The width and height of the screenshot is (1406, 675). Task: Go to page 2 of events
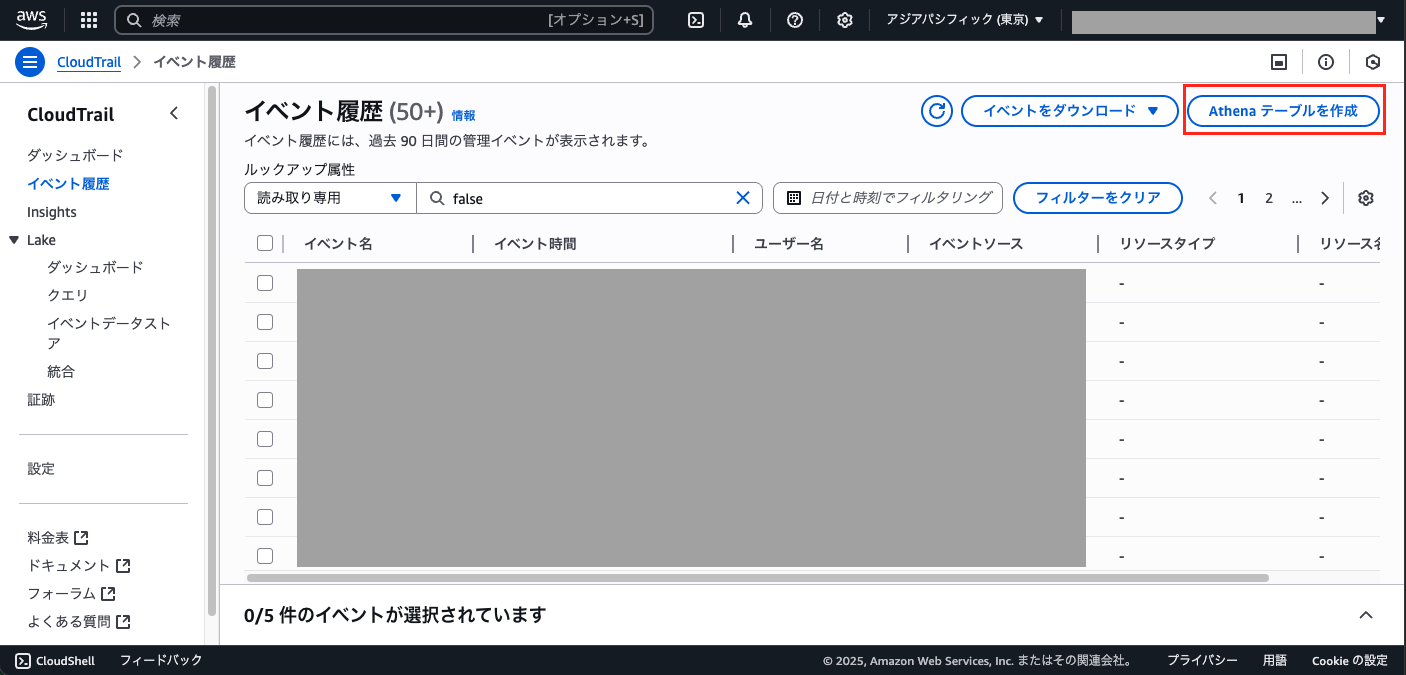pos(1269,198)
